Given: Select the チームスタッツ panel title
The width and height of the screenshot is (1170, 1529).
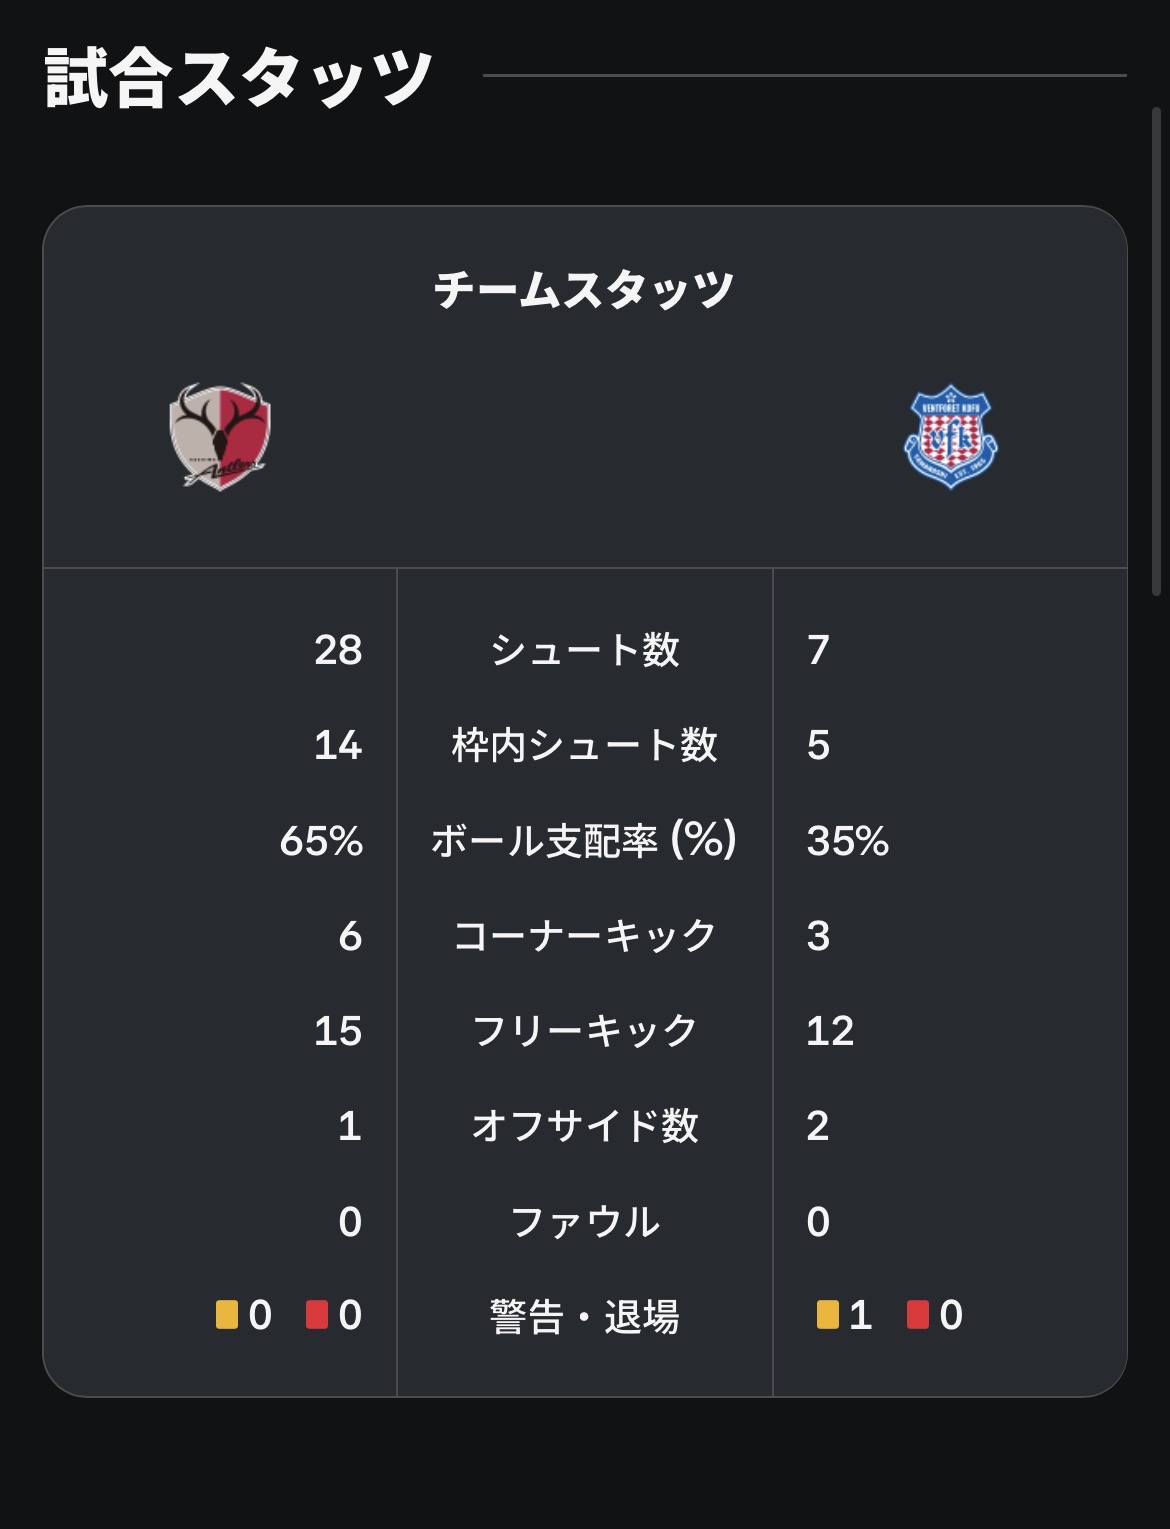Looking at the screenshot, I should (585, 290).
